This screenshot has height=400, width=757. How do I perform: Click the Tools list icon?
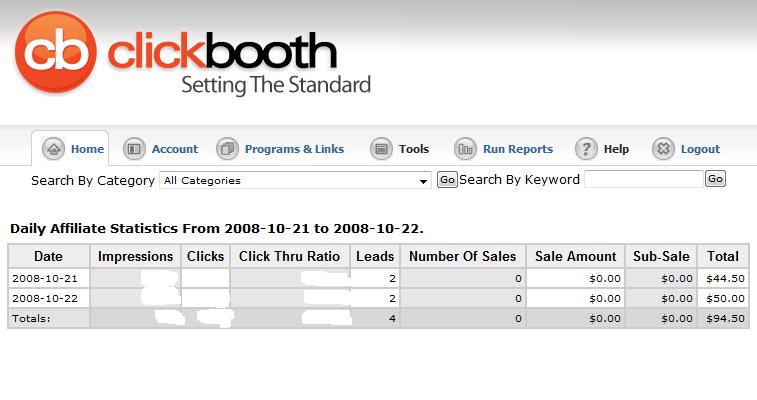381,149
